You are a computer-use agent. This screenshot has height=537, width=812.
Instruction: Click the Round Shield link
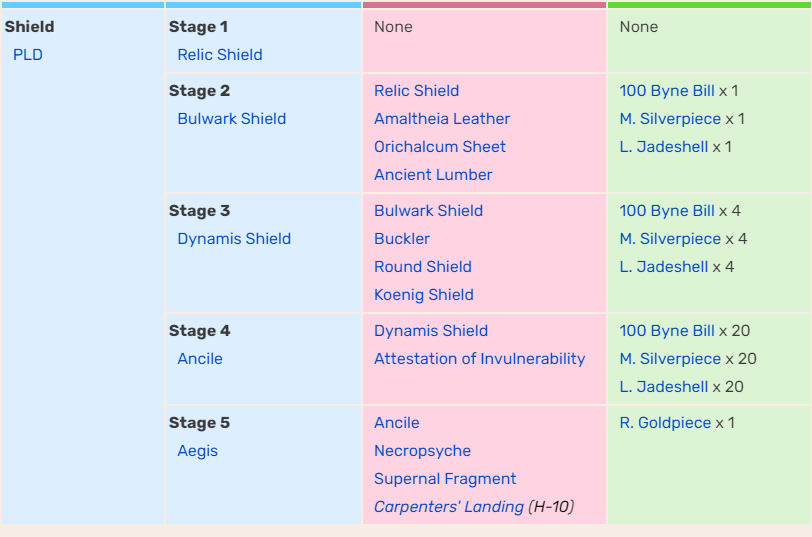tap(422, 267)
